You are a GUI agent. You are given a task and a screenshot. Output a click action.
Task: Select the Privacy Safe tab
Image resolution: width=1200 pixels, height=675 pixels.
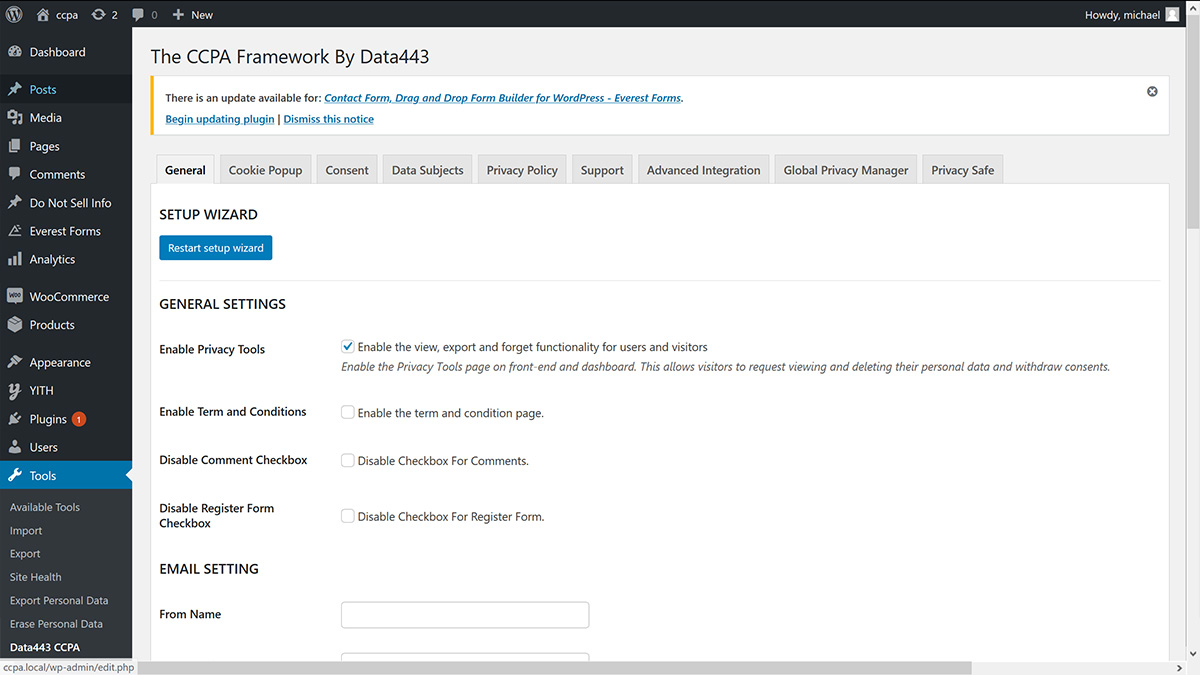pyautogui.click(x=962, y=170)
